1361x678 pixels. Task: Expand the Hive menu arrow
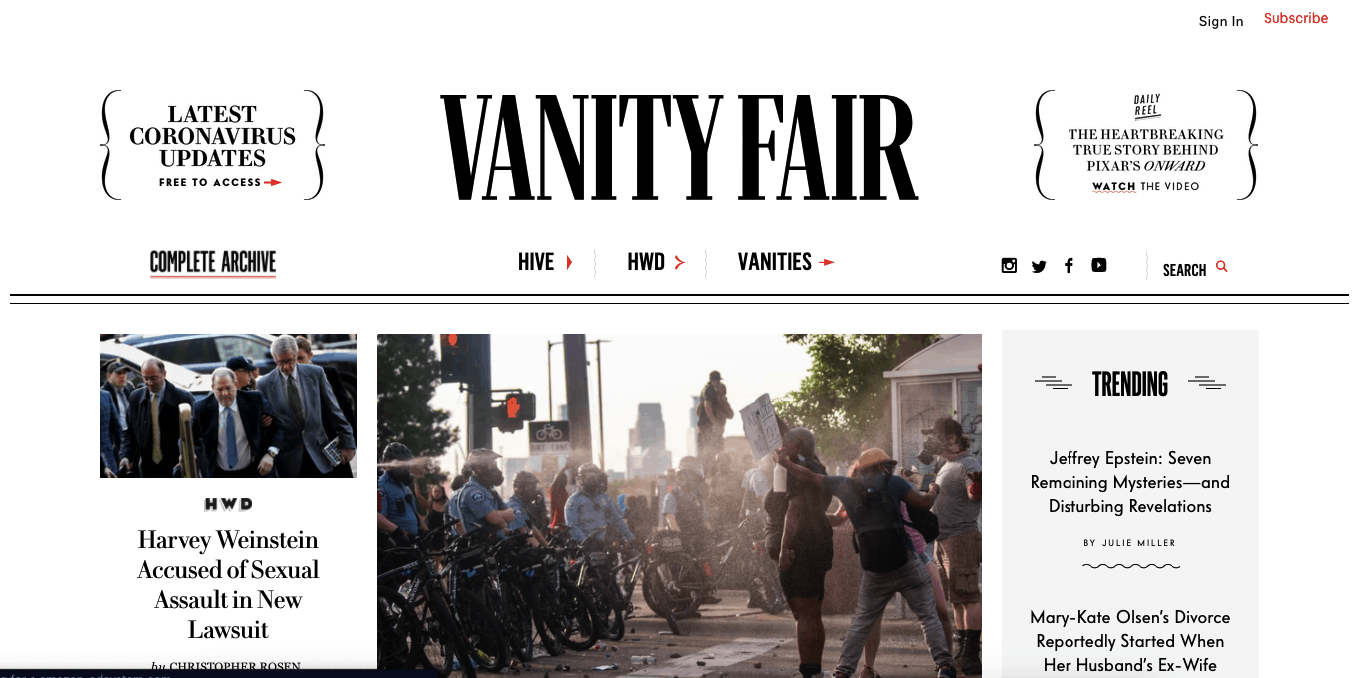[569, 262]
